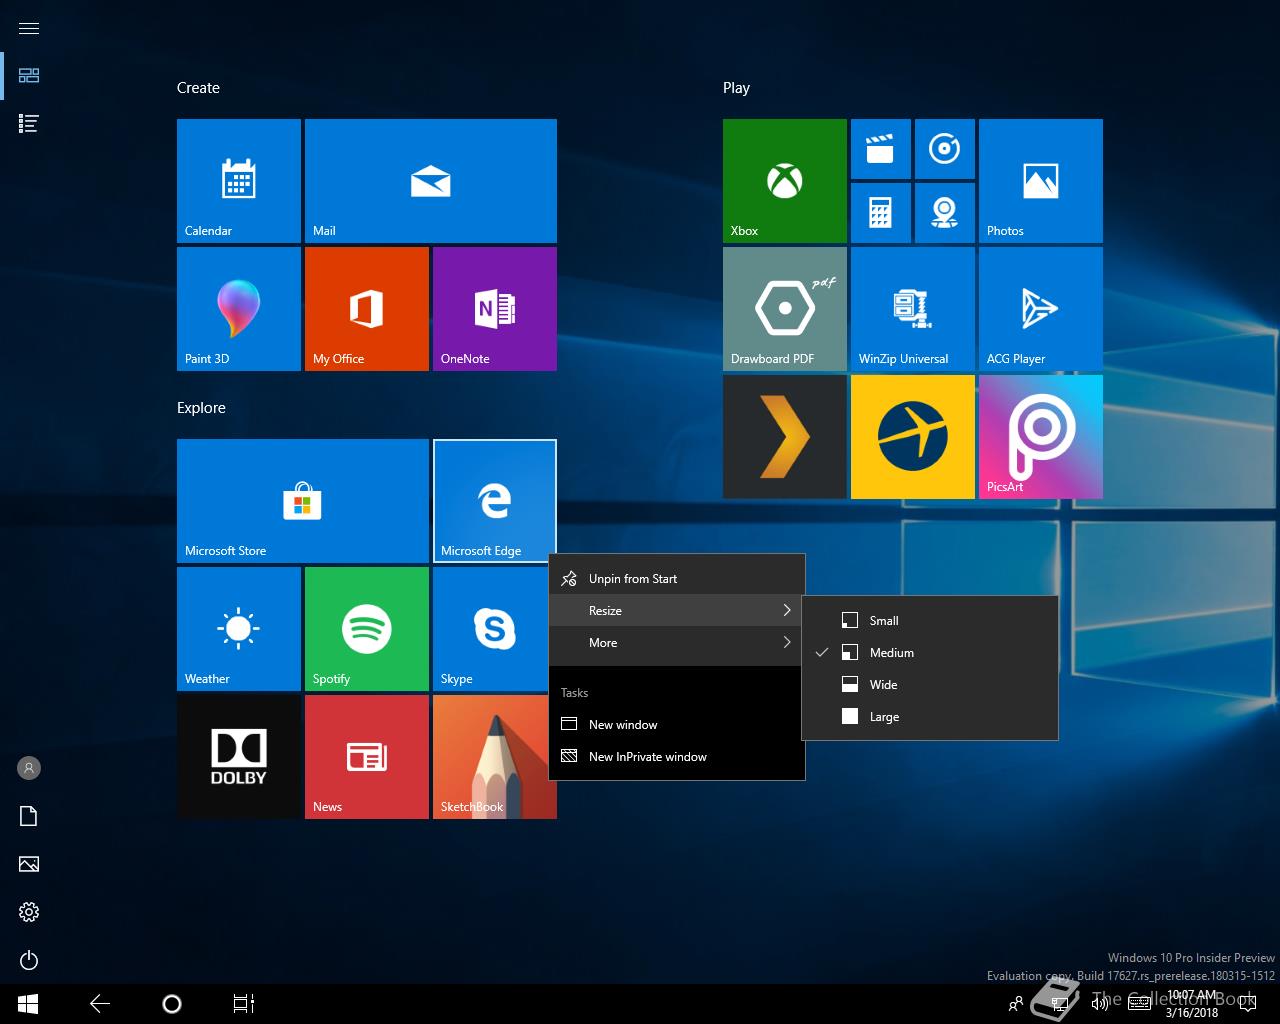Viewport: 1280px width, 1024px height.
Task: Open the Drawboard PDF tile
Action: coord(785,309)
